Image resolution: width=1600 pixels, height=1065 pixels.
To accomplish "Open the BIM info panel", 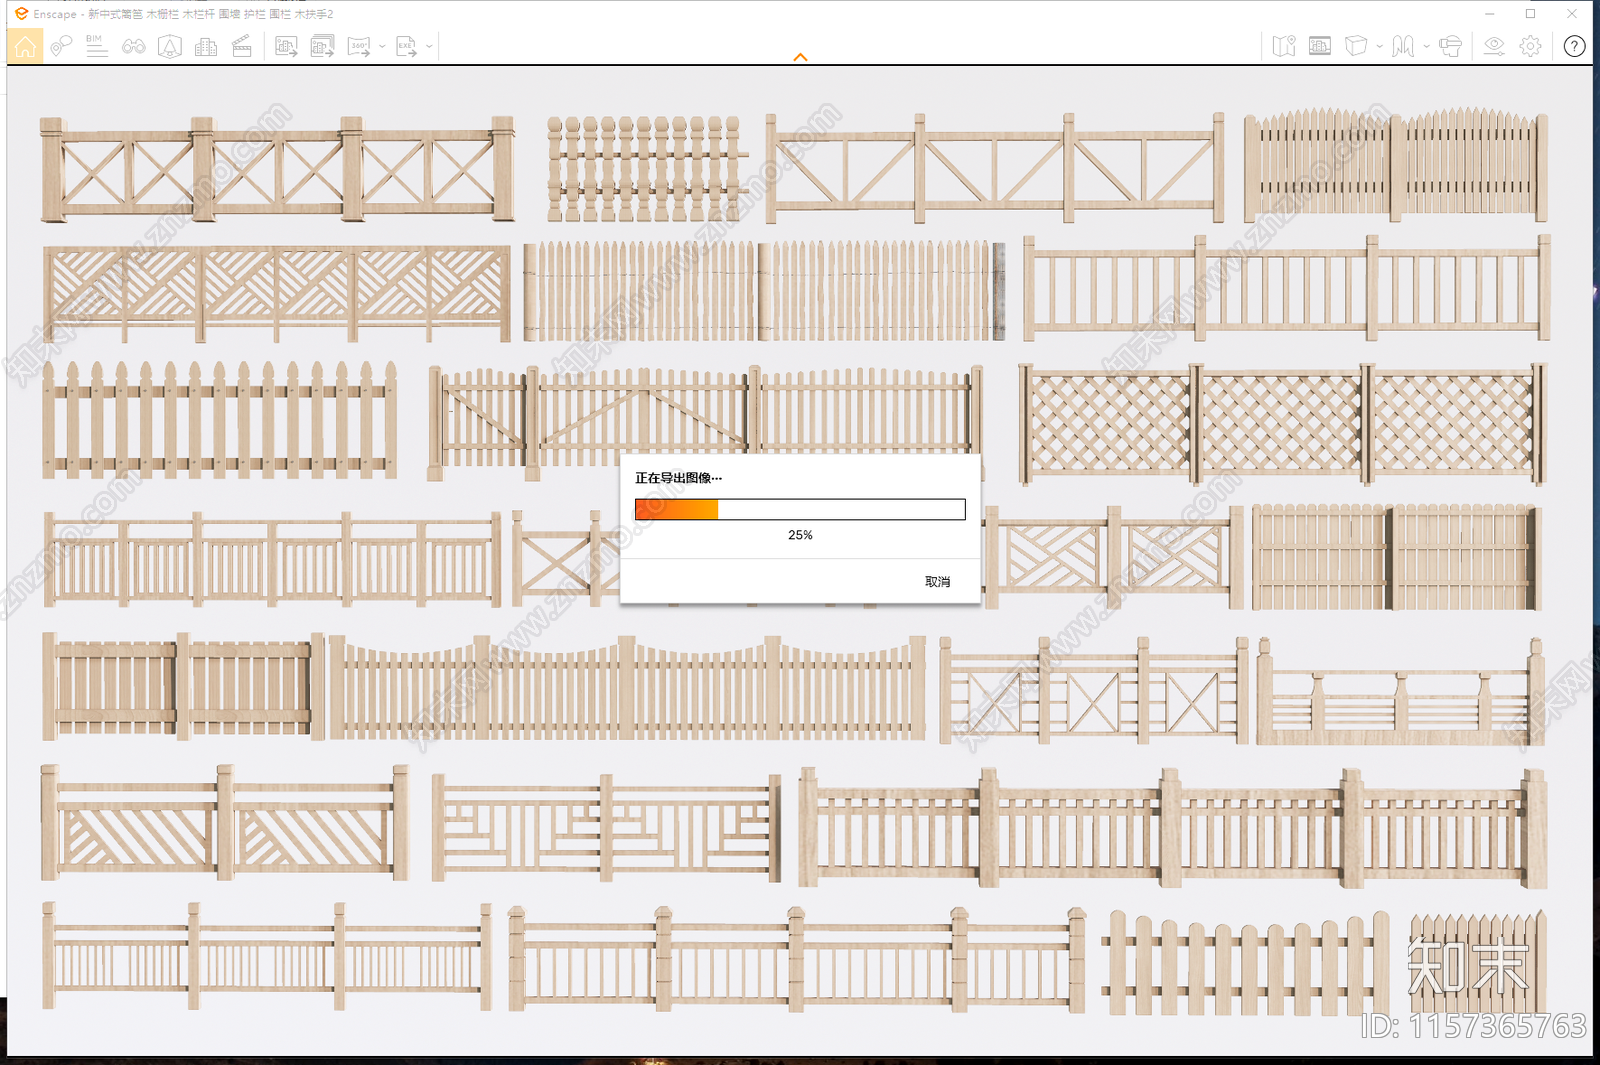I will pyautogui.click(x=97, y=46).
